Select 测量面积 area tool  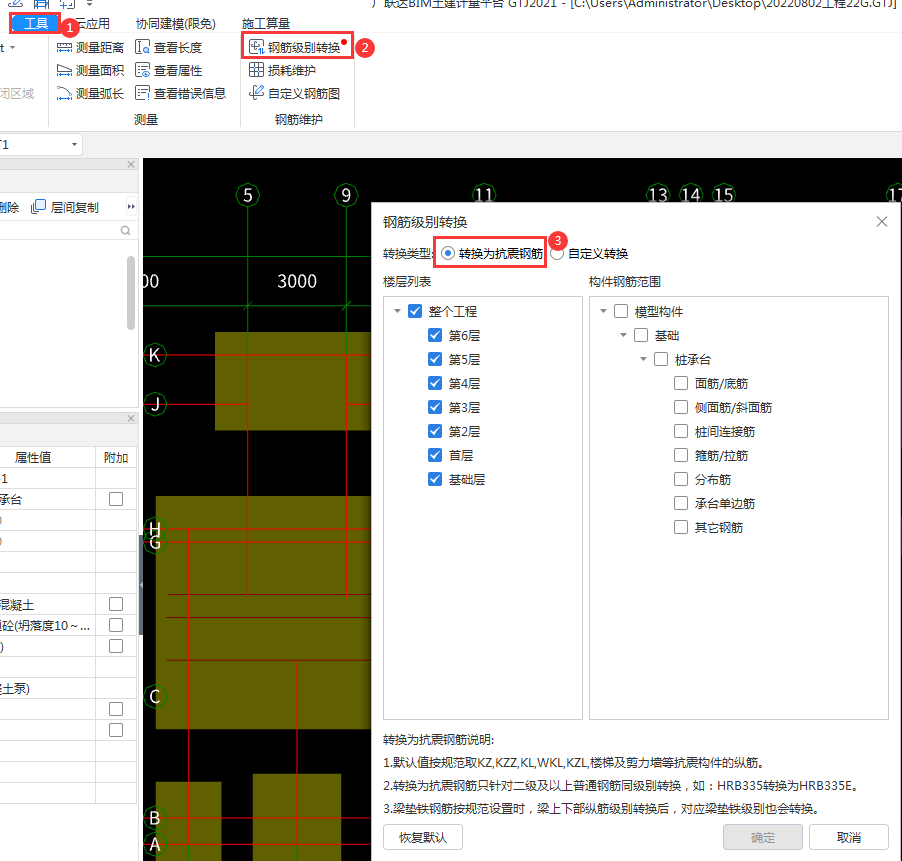[90, 71]
